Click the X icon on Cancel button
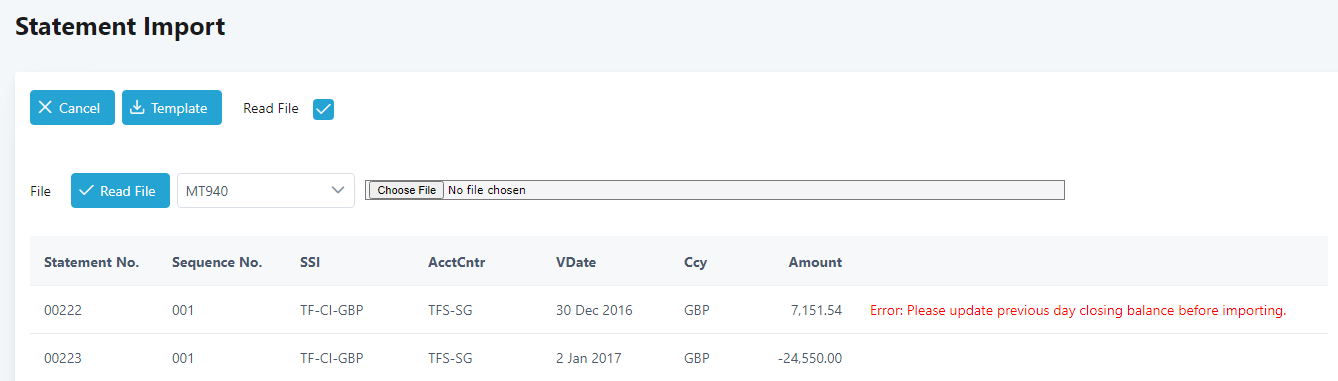Screen dimensions: 1338x381 point(45,108)
